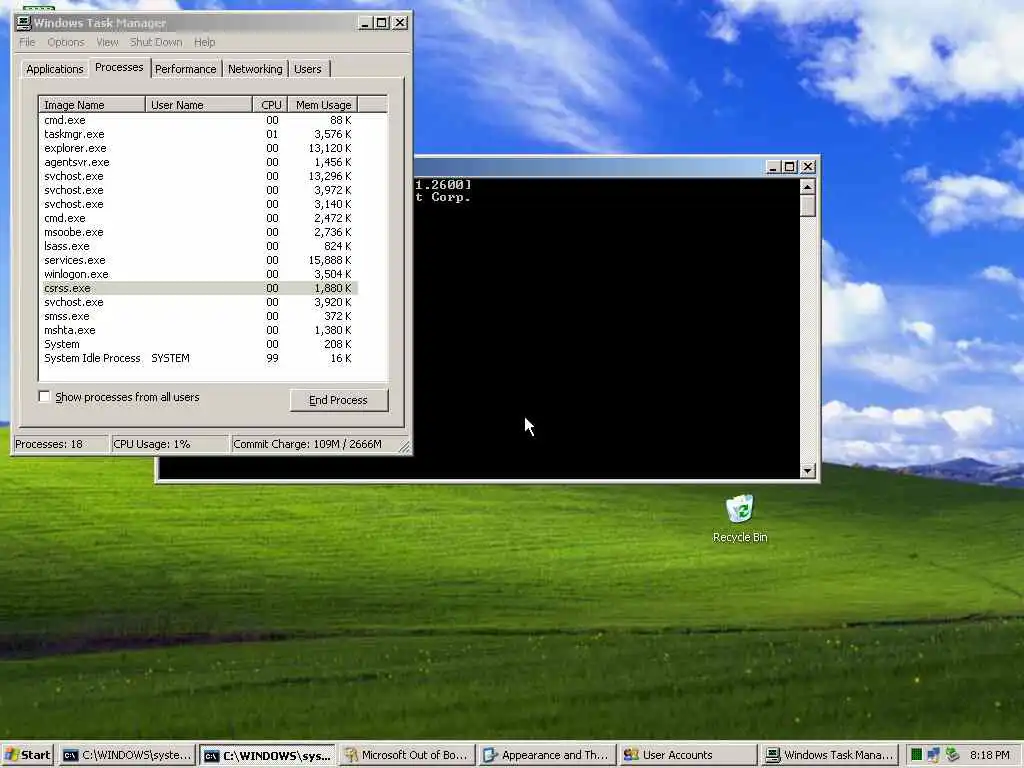
Task: Click the taskbar clock showing 8:18 PM
Action: [x=989, y=755]
